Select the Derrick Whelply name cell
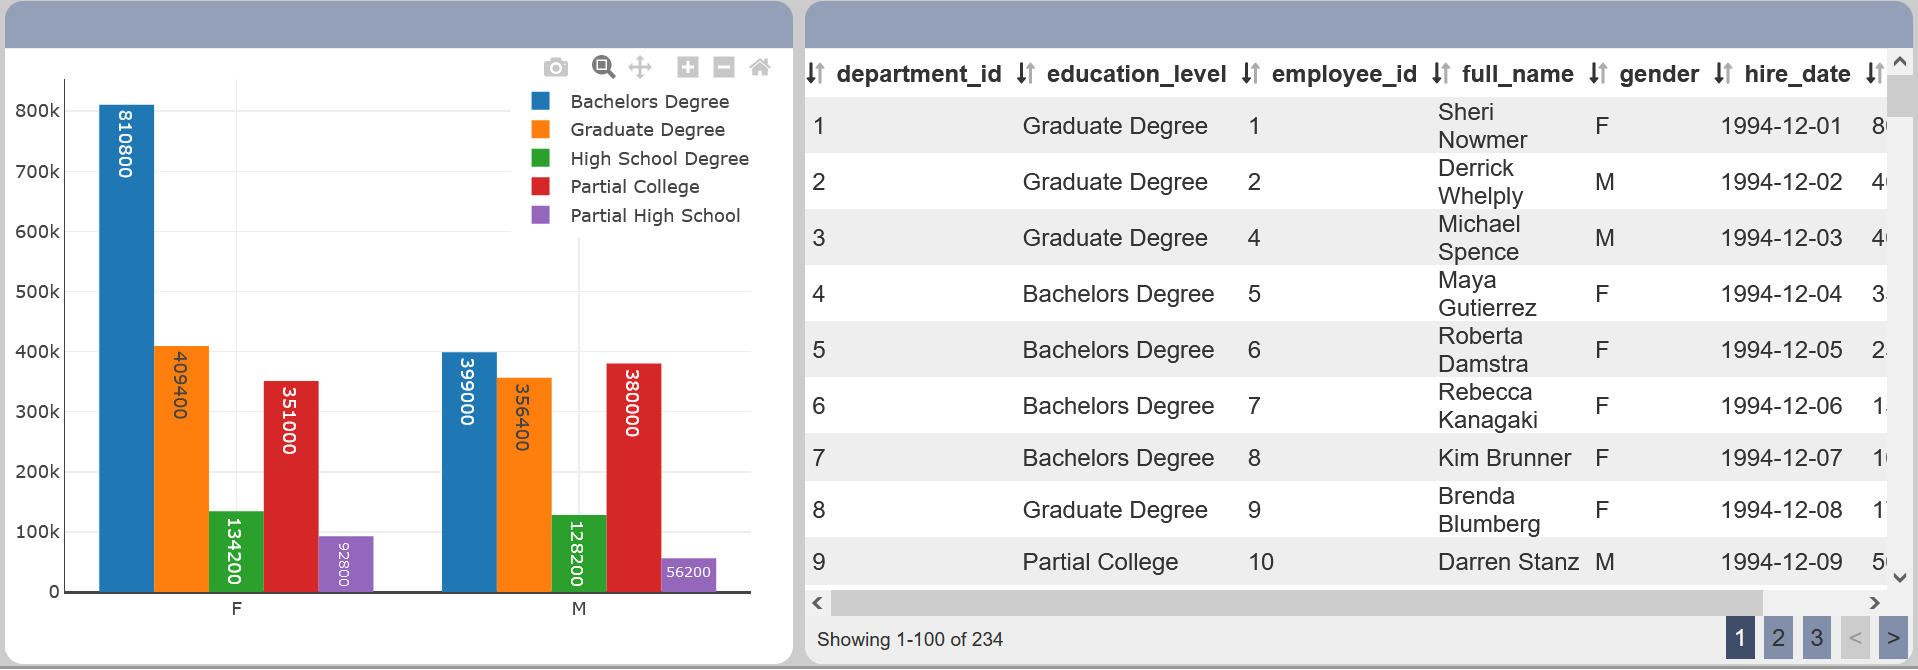 [x=1507, y=182]
